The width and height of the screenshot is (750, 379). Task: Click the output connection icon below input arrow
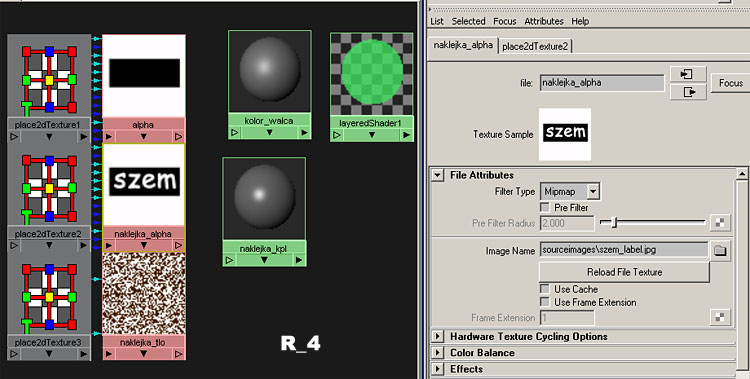point(688,91)
